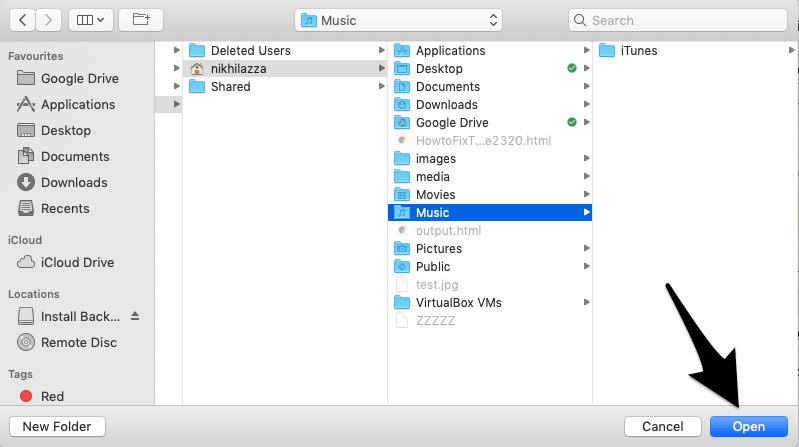Select the highlighted Music folder

490,213
